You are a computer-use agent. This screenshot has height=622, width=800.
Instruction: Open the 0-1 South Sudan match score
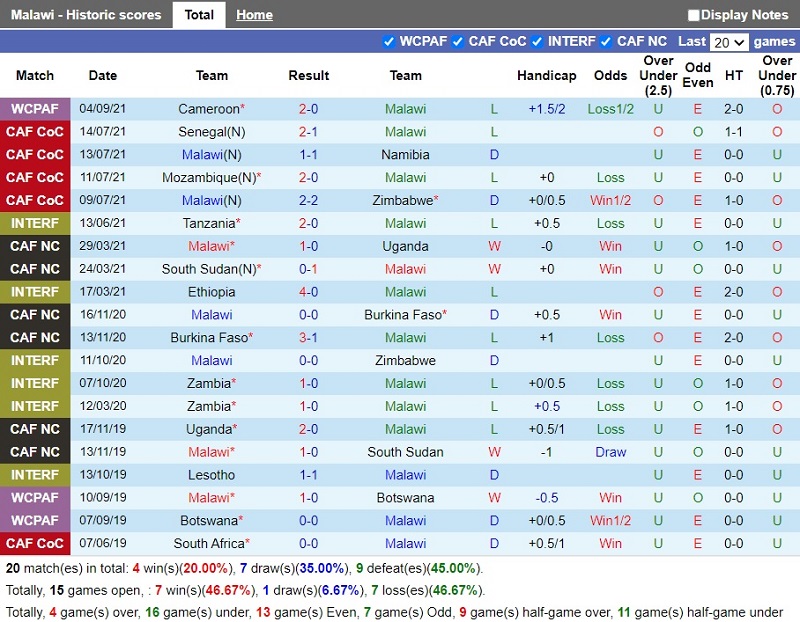pyautogui.click(x=309, y=269)
